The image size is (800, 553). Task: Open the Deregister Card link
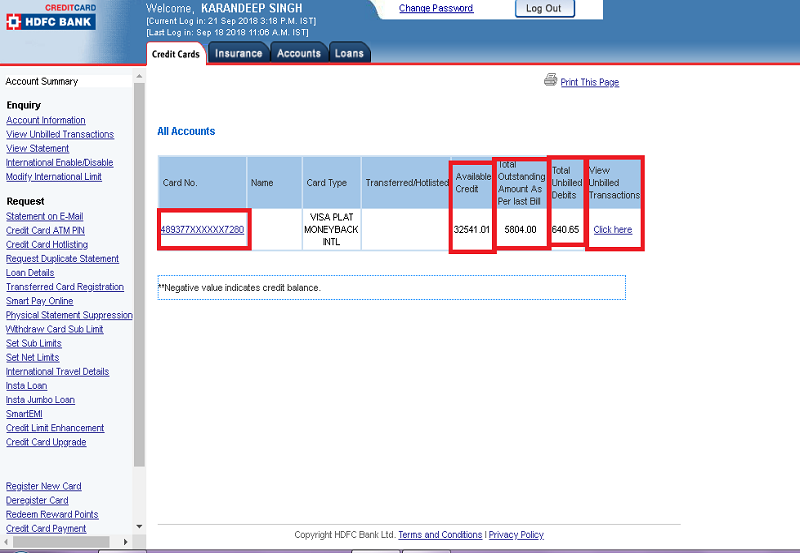click(37, 500)
